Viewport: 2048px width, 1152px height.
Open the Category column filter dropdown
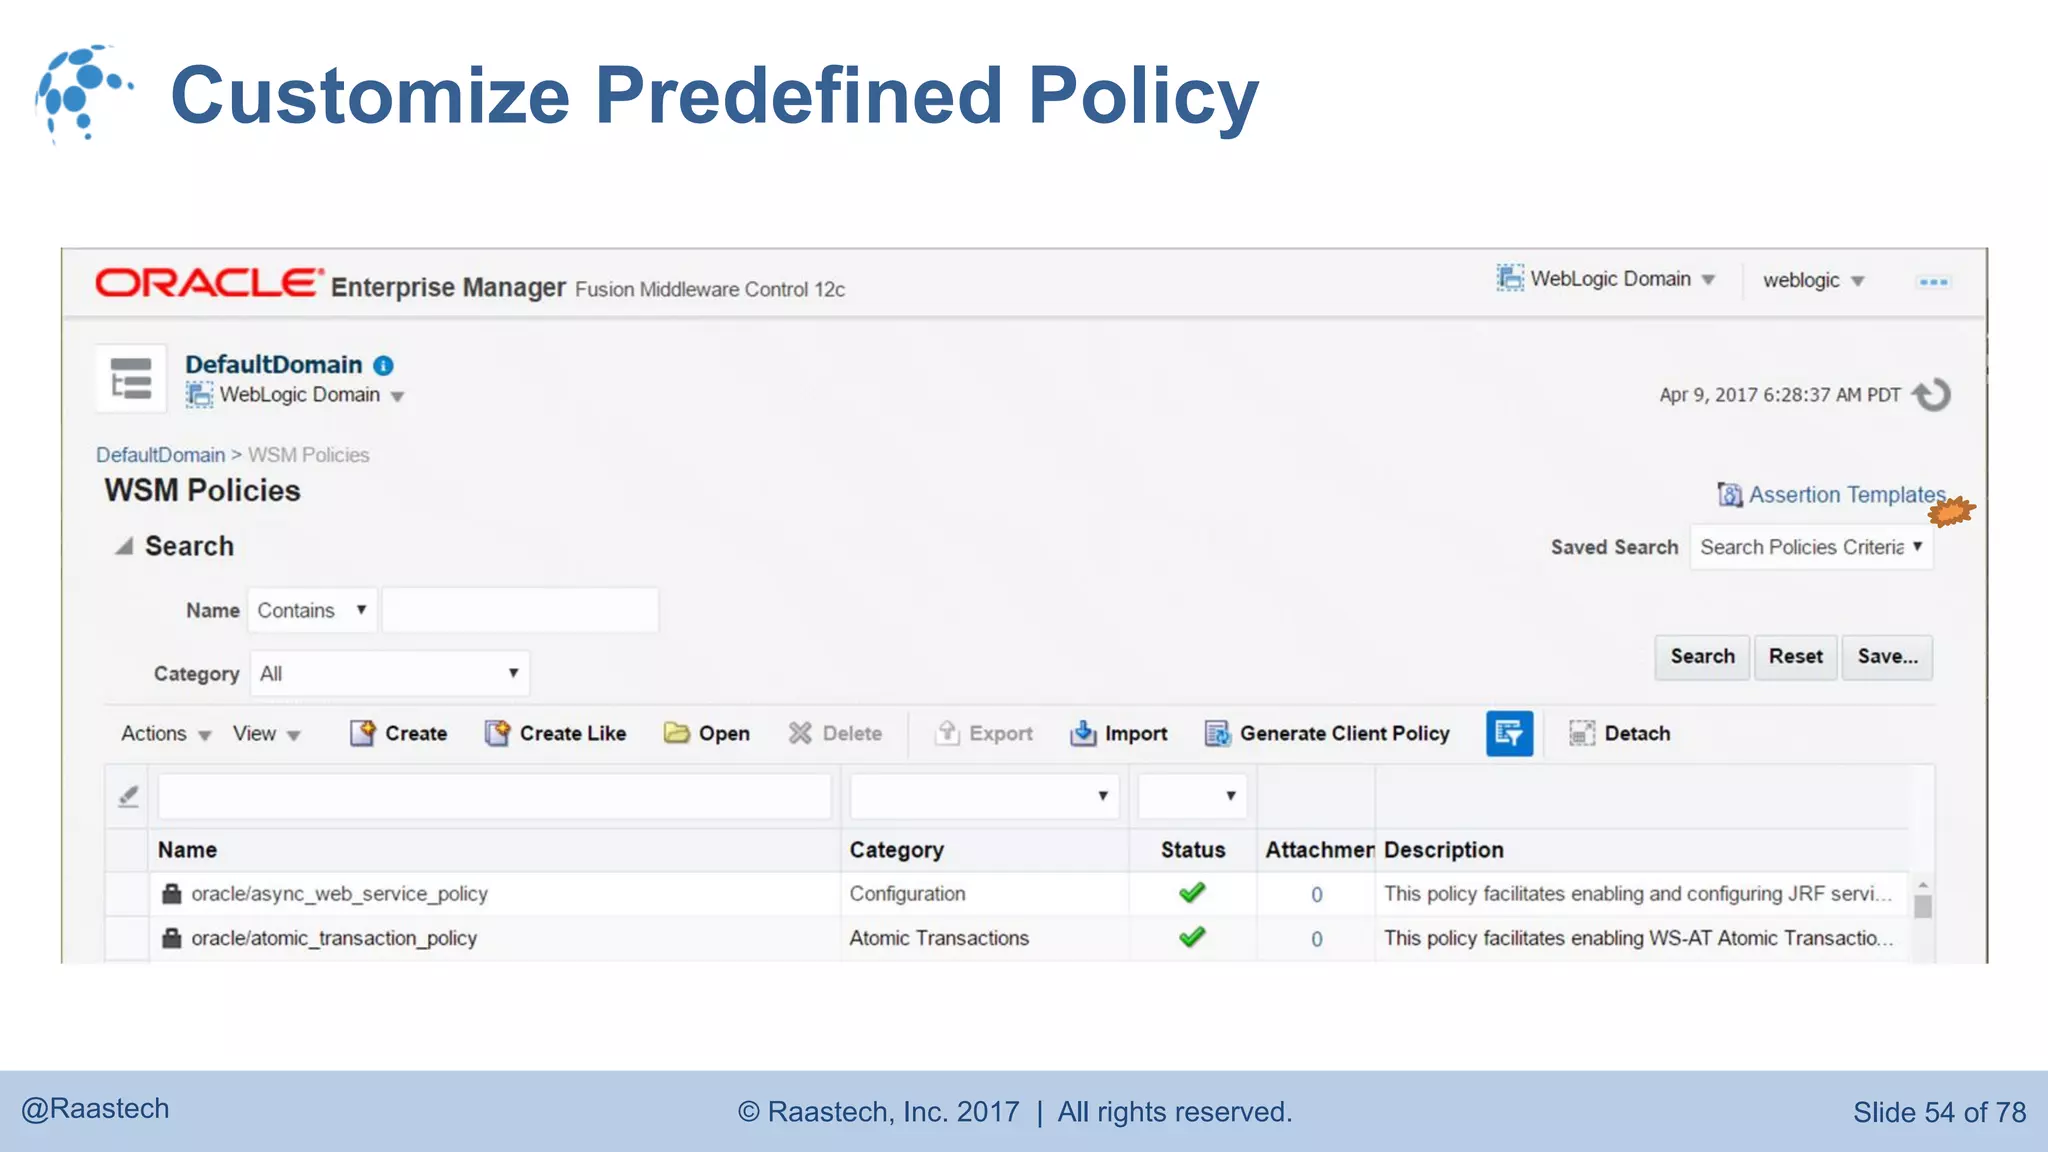(985, 797)
